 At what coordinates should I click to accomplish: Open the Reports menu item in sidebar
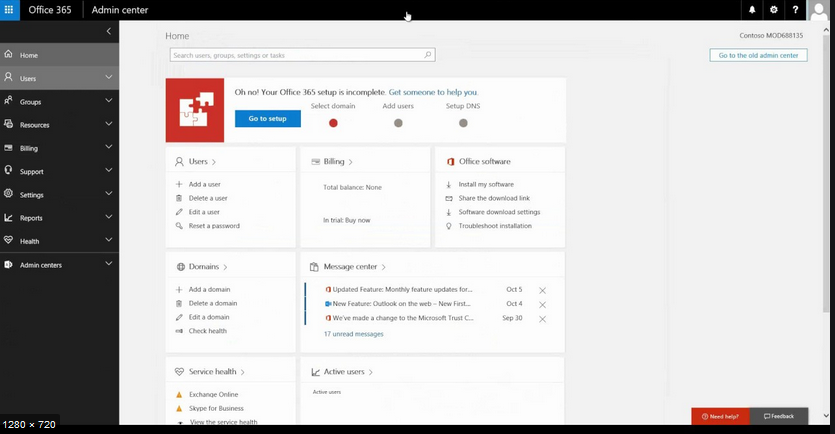tap(59, 218)
